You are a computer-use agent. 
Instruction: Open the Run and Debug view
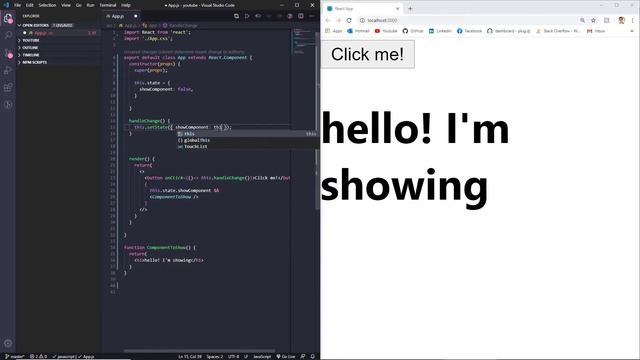[8, 70]
